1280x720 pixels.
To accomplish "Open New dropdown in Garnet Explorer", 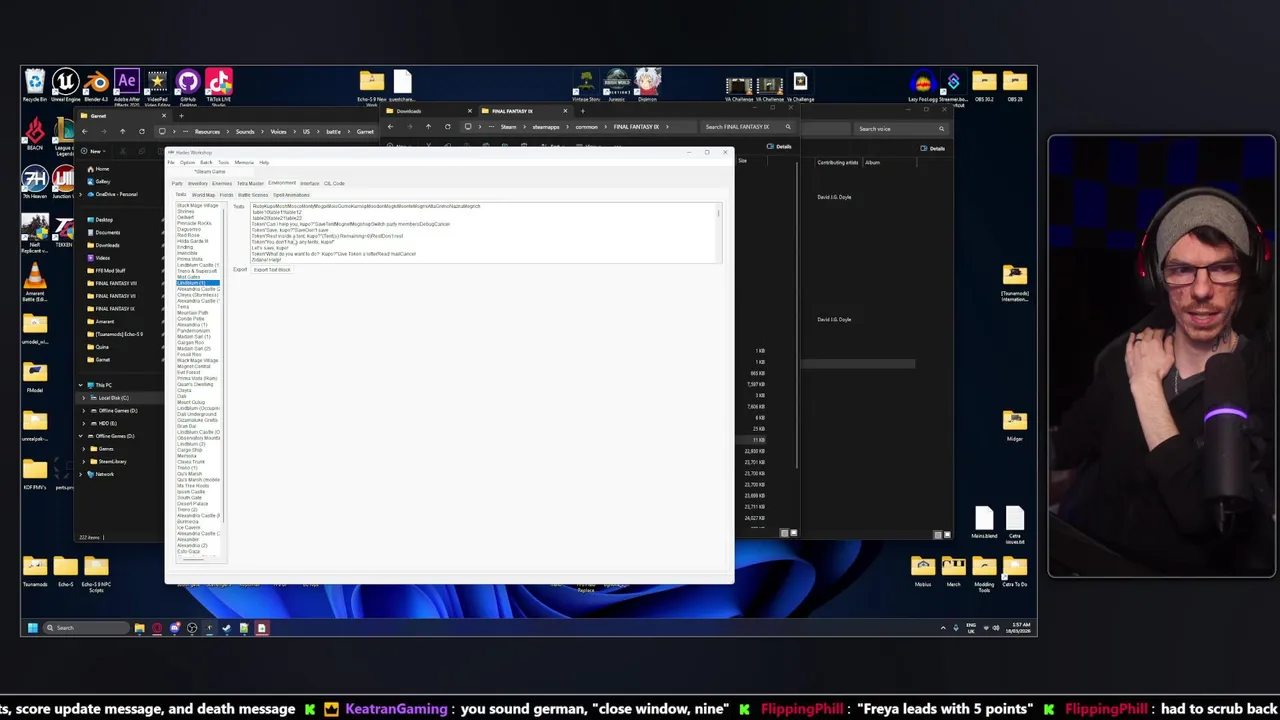I will [94, 151].
